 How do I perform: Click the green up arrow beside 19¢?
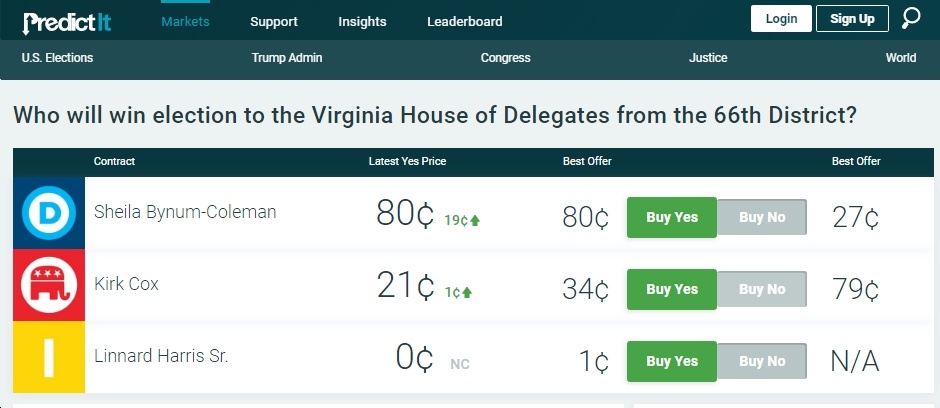coord(475,220)
